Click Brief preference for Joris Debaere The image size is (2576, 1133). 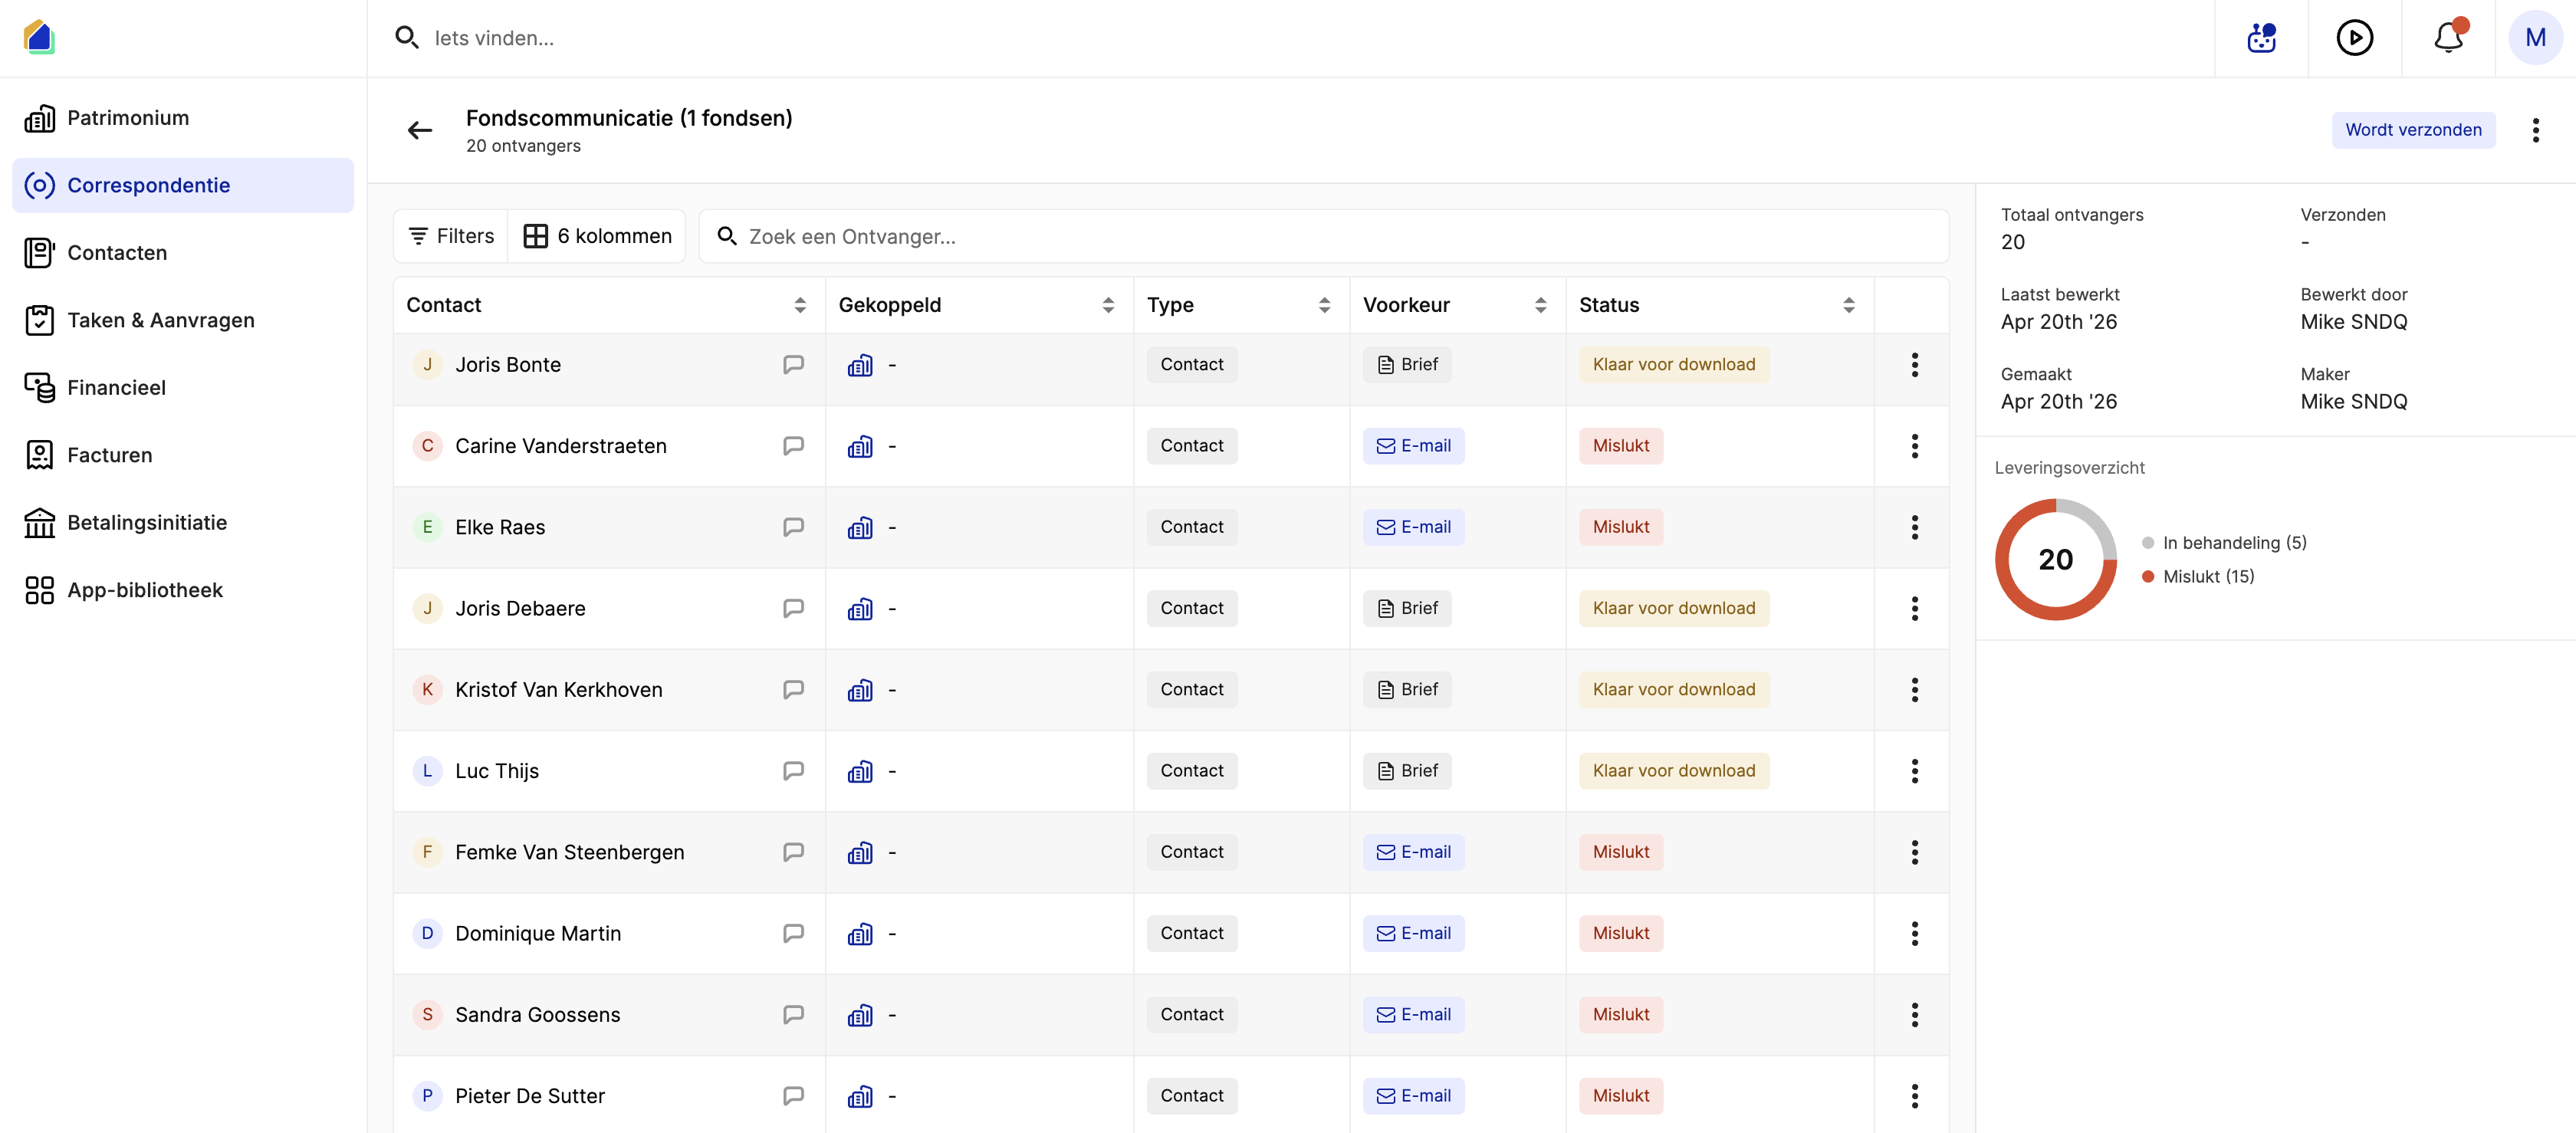click(1406, 608)
